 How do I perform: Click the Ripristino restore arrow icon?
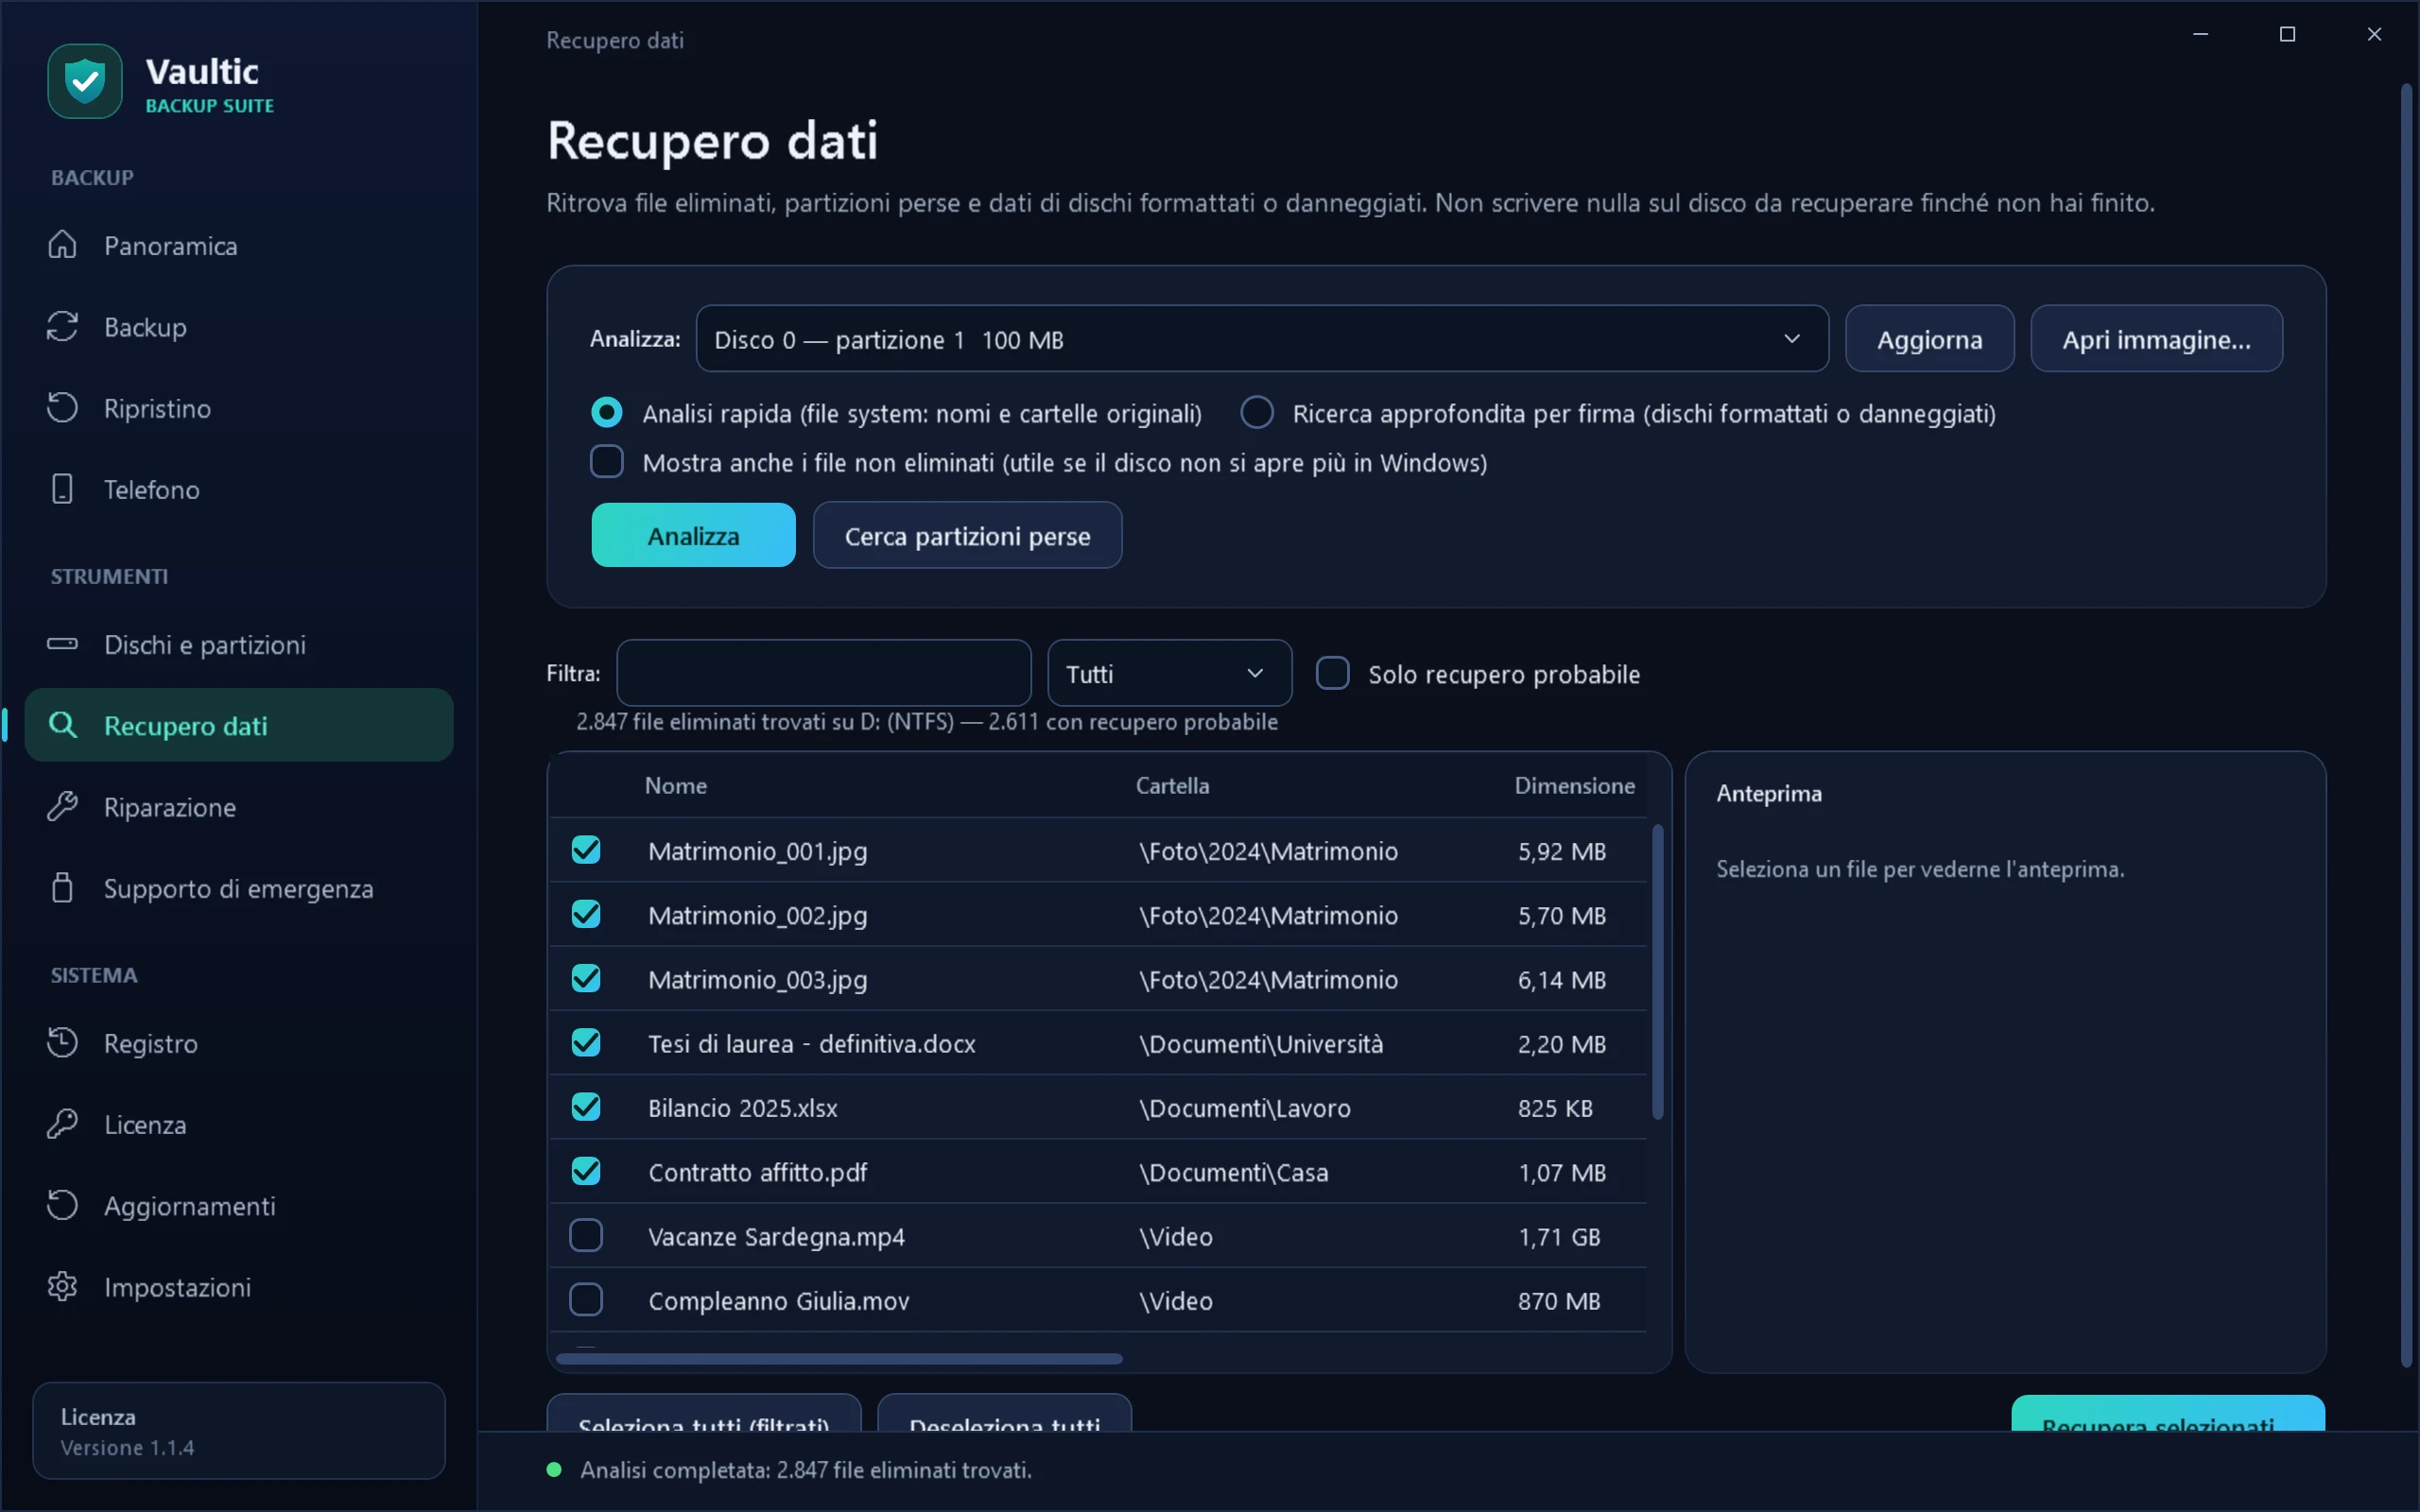pos(62,408)
